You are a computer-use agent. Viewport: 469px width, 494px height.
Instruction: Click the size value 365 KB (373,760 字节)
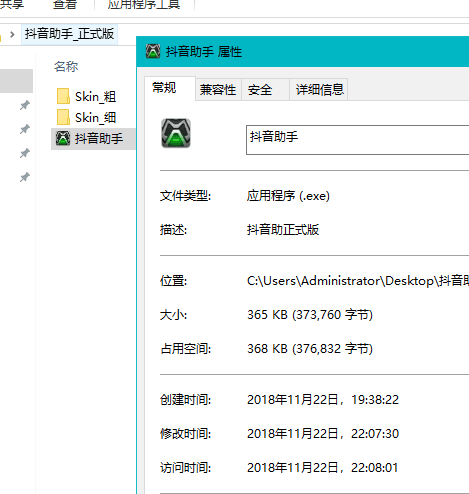click(310, 315)
